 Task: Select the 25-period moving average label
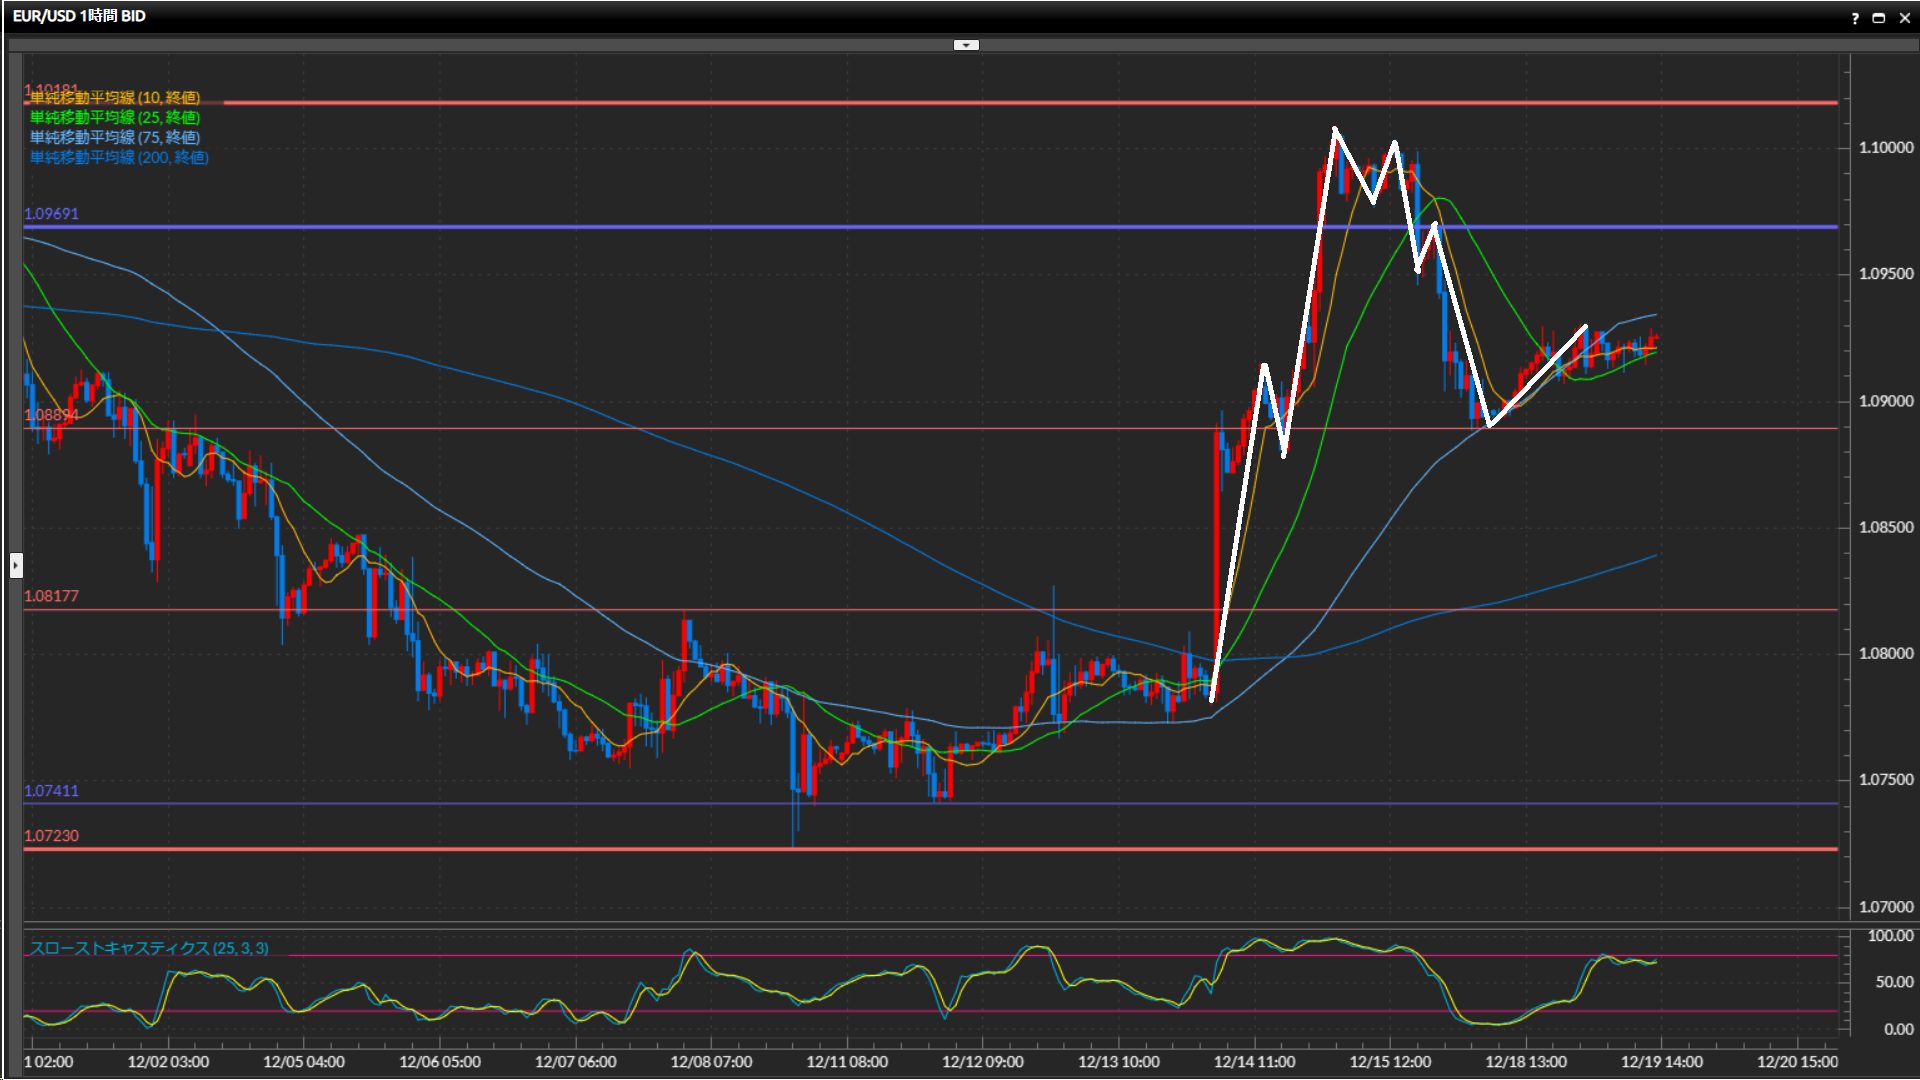[x=115, y=117]
